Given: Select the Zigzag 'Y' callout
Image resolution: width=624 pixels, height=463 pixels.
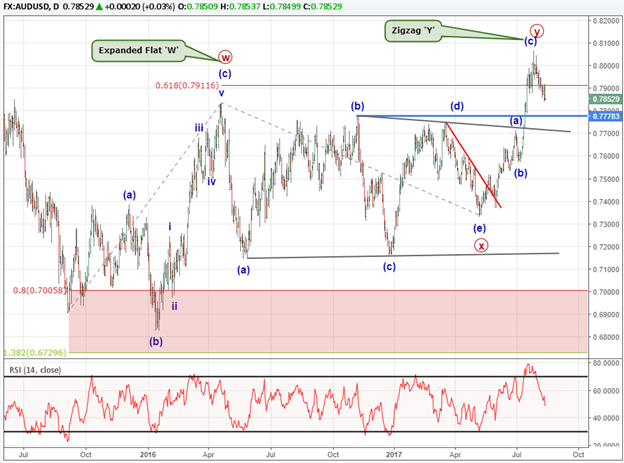Looking at the screenshot, I should [413, 31].
